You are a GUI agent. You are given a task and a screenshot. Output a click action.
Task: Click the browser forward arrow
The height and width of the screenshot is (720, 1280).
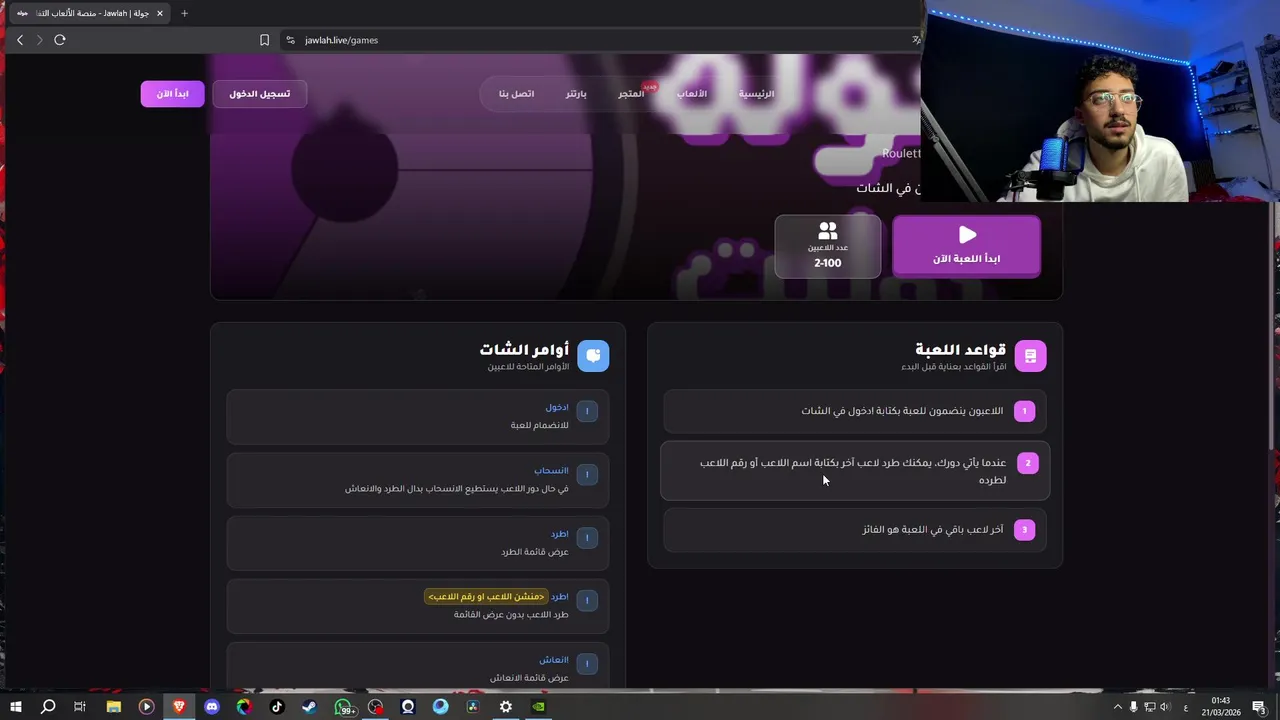tap(39, 40)
